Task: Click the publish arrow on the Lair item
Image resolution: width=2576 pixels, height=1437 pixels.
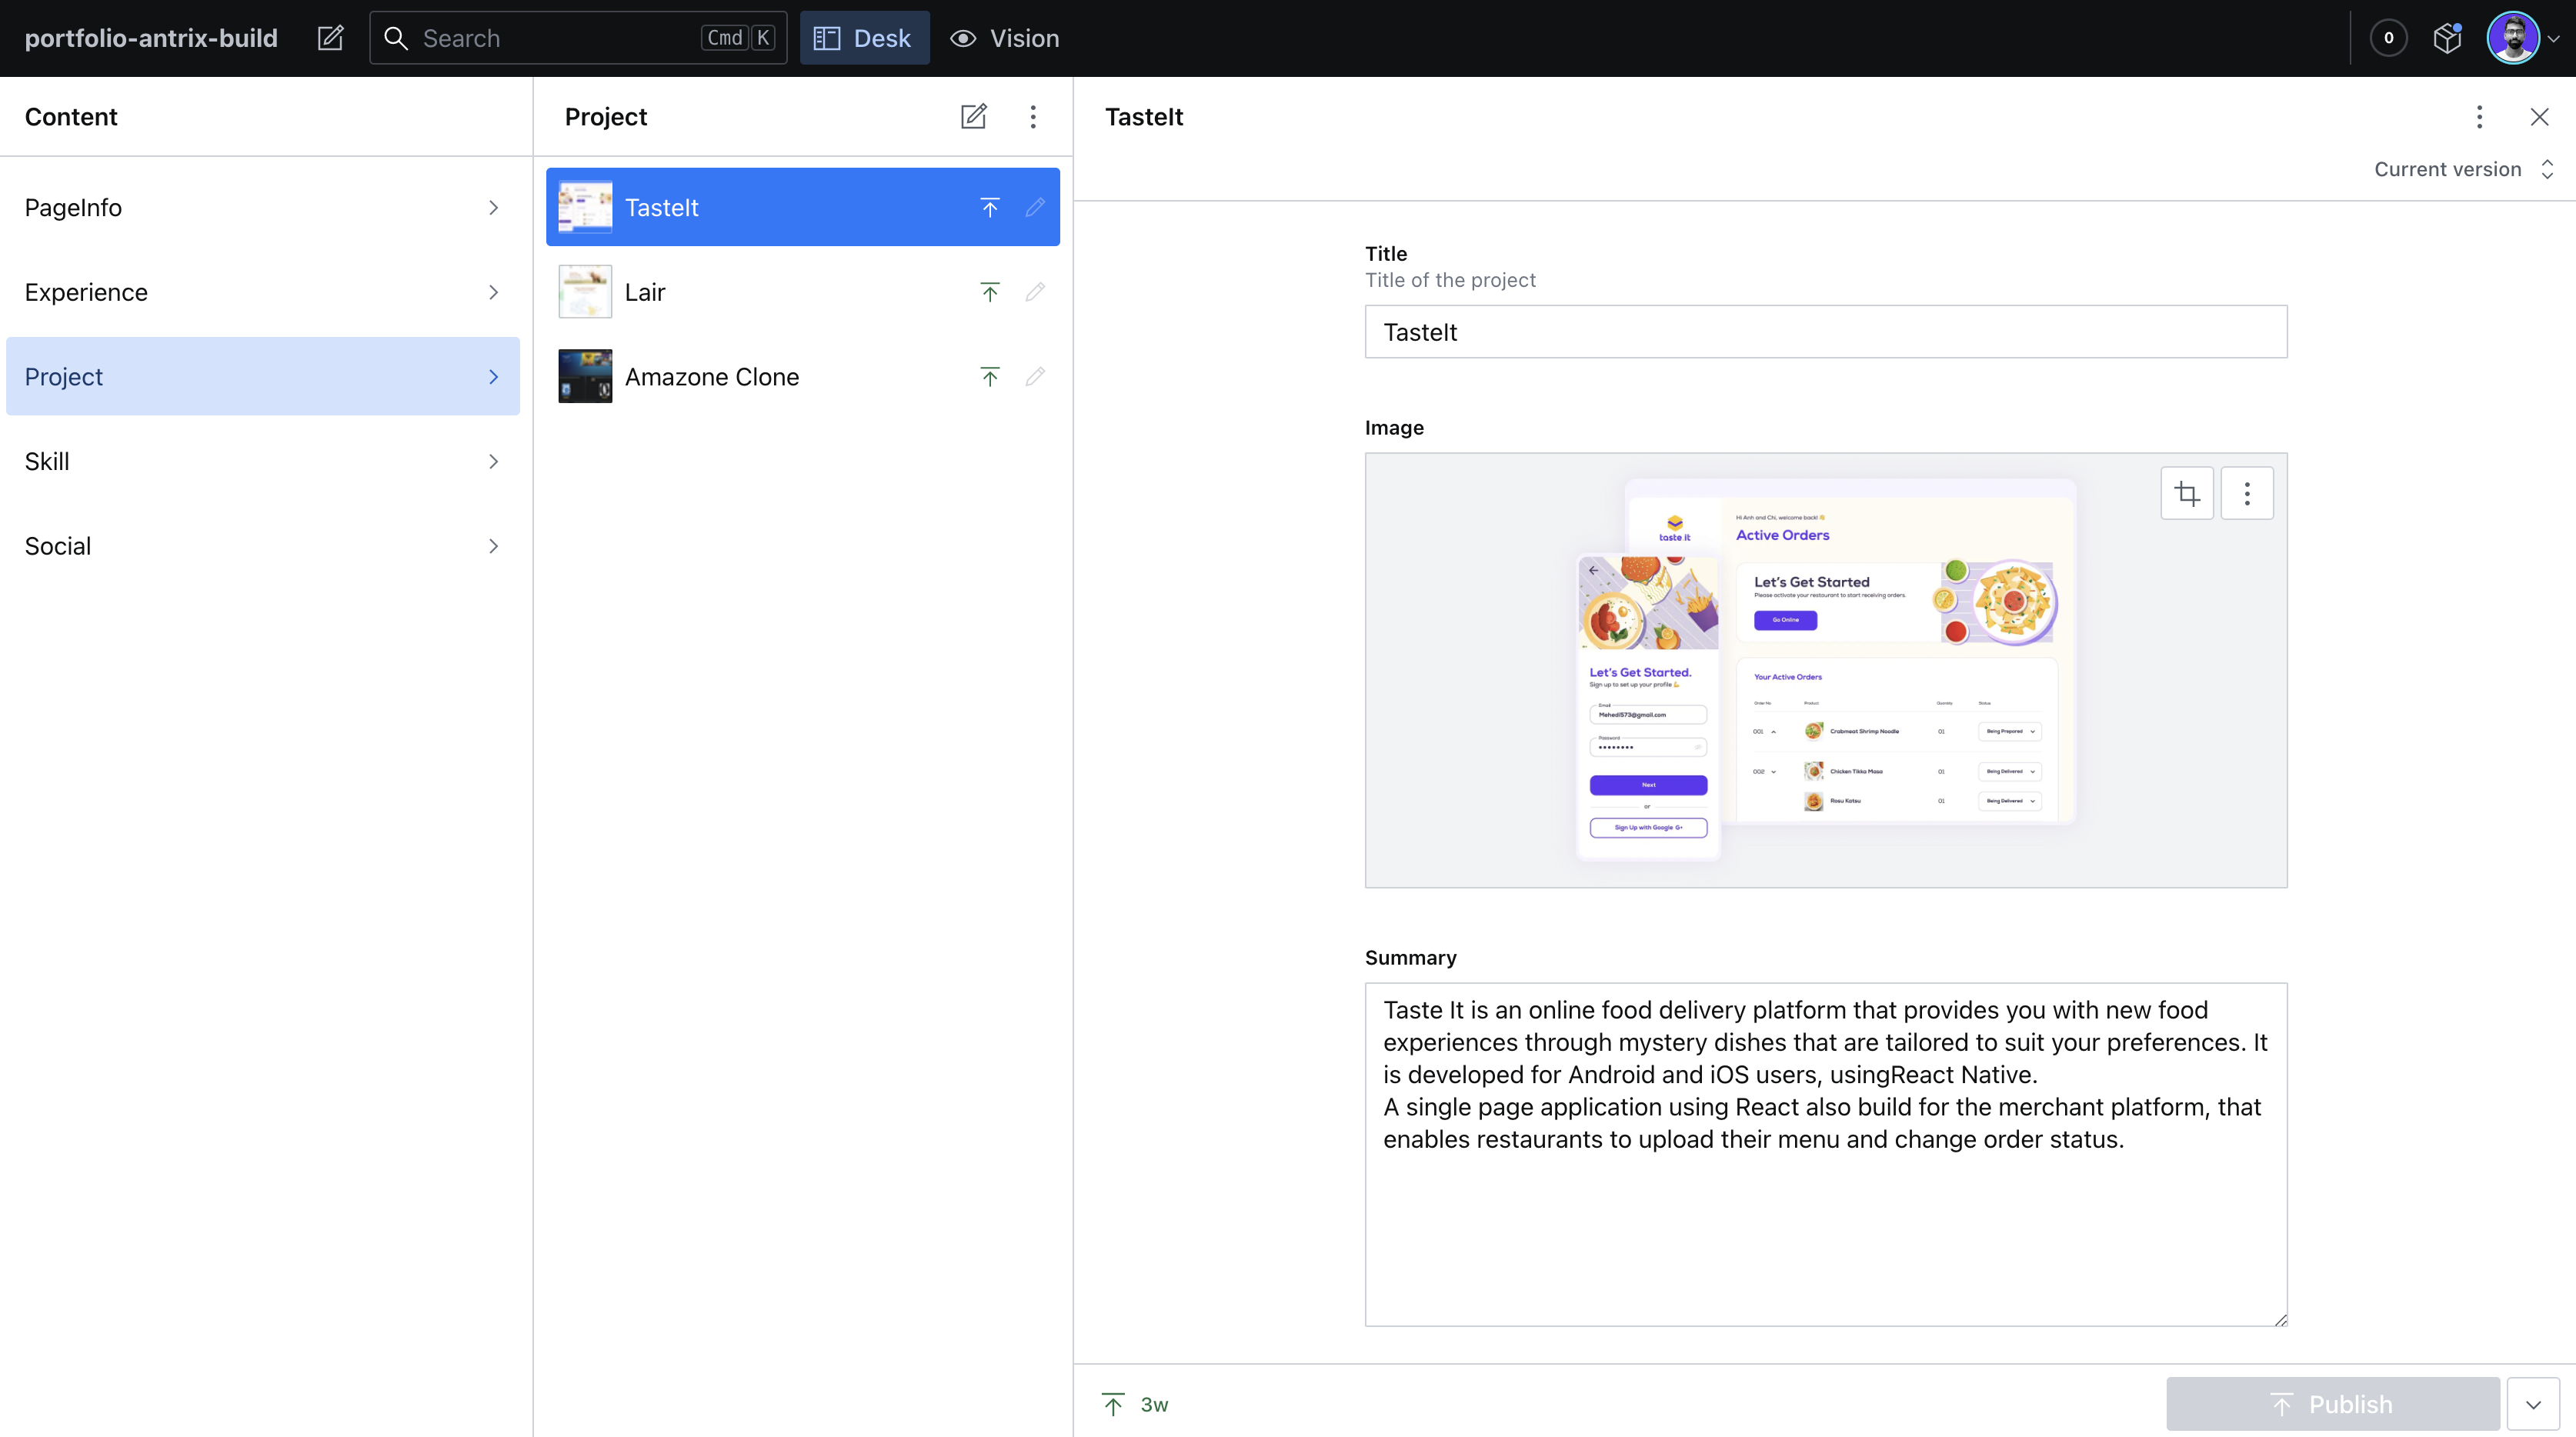Action: 989,291
